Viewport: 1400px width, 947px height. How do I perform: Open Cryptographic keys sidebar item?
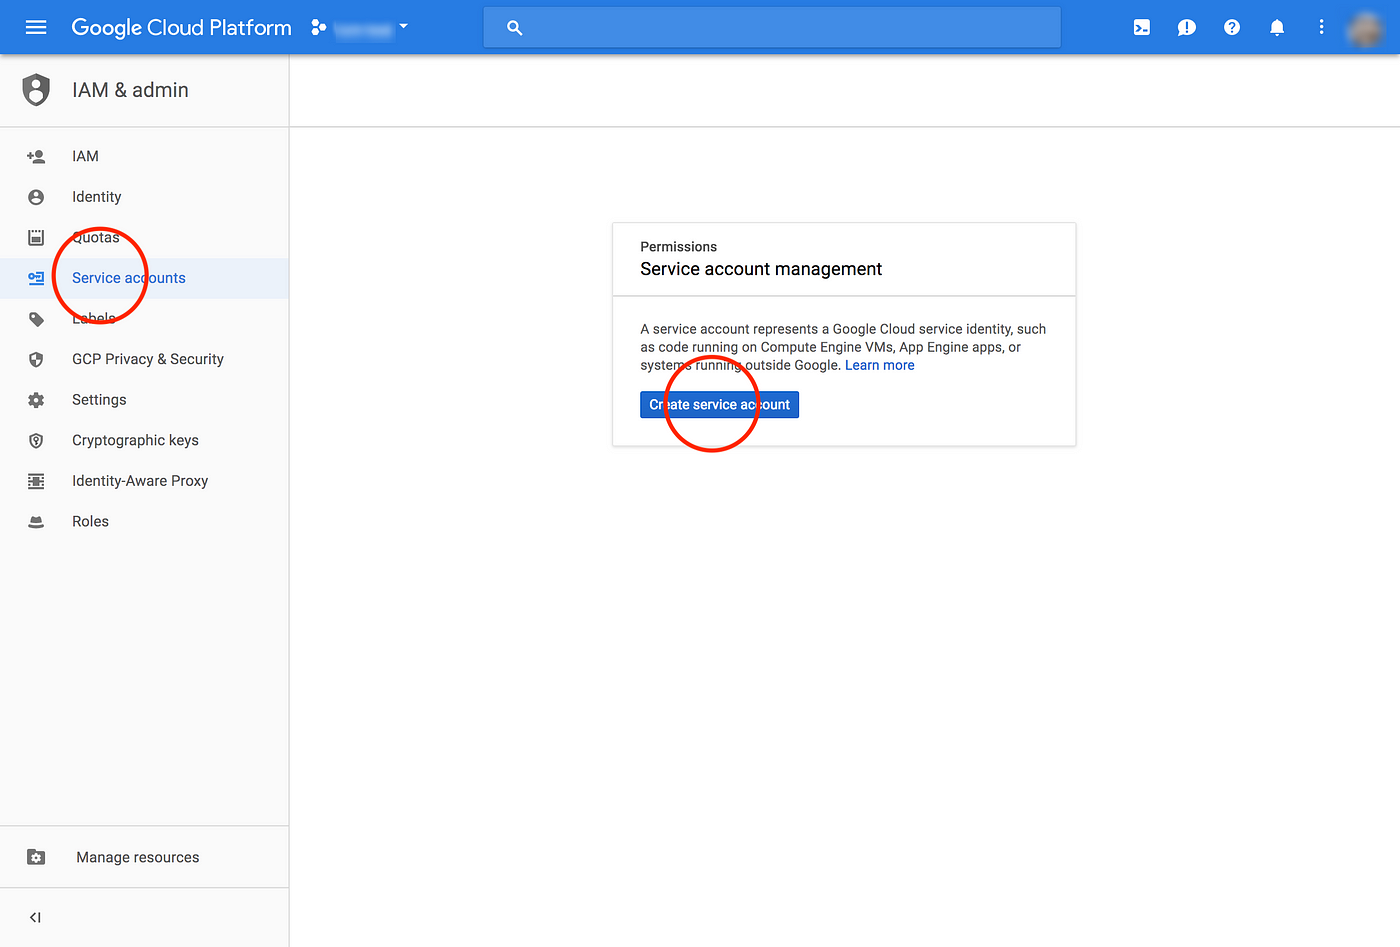point(144,440)
